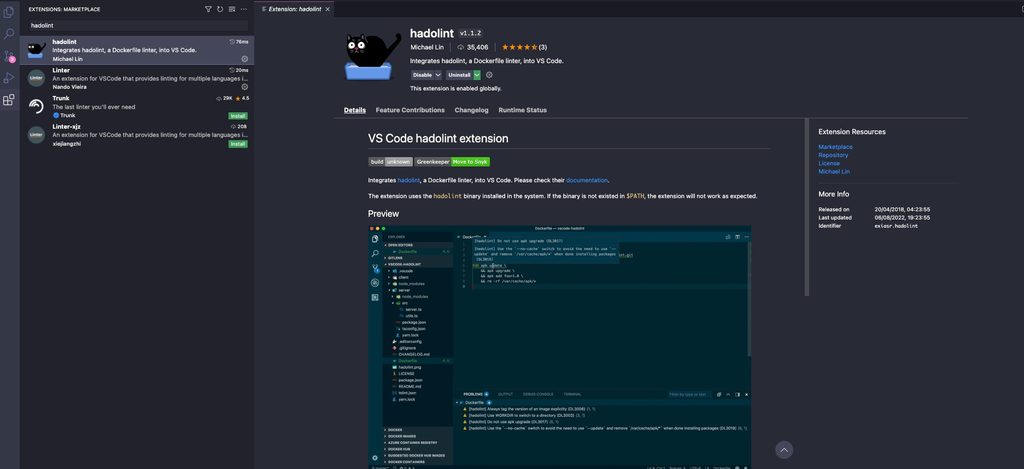Open Michael Lin link under Extension Resources
1024x469 pixels.
point(834,172)
